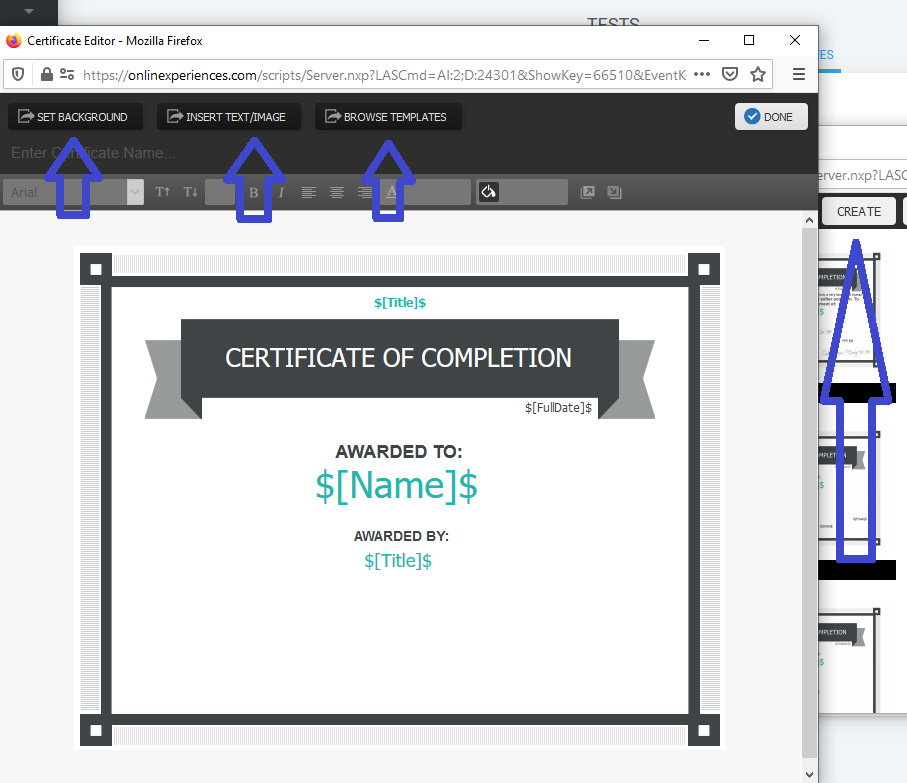Image resolution: width=907 pixels, height=783 pixels.
Task: Open Browse Templates
Action: tap(388, 117)
